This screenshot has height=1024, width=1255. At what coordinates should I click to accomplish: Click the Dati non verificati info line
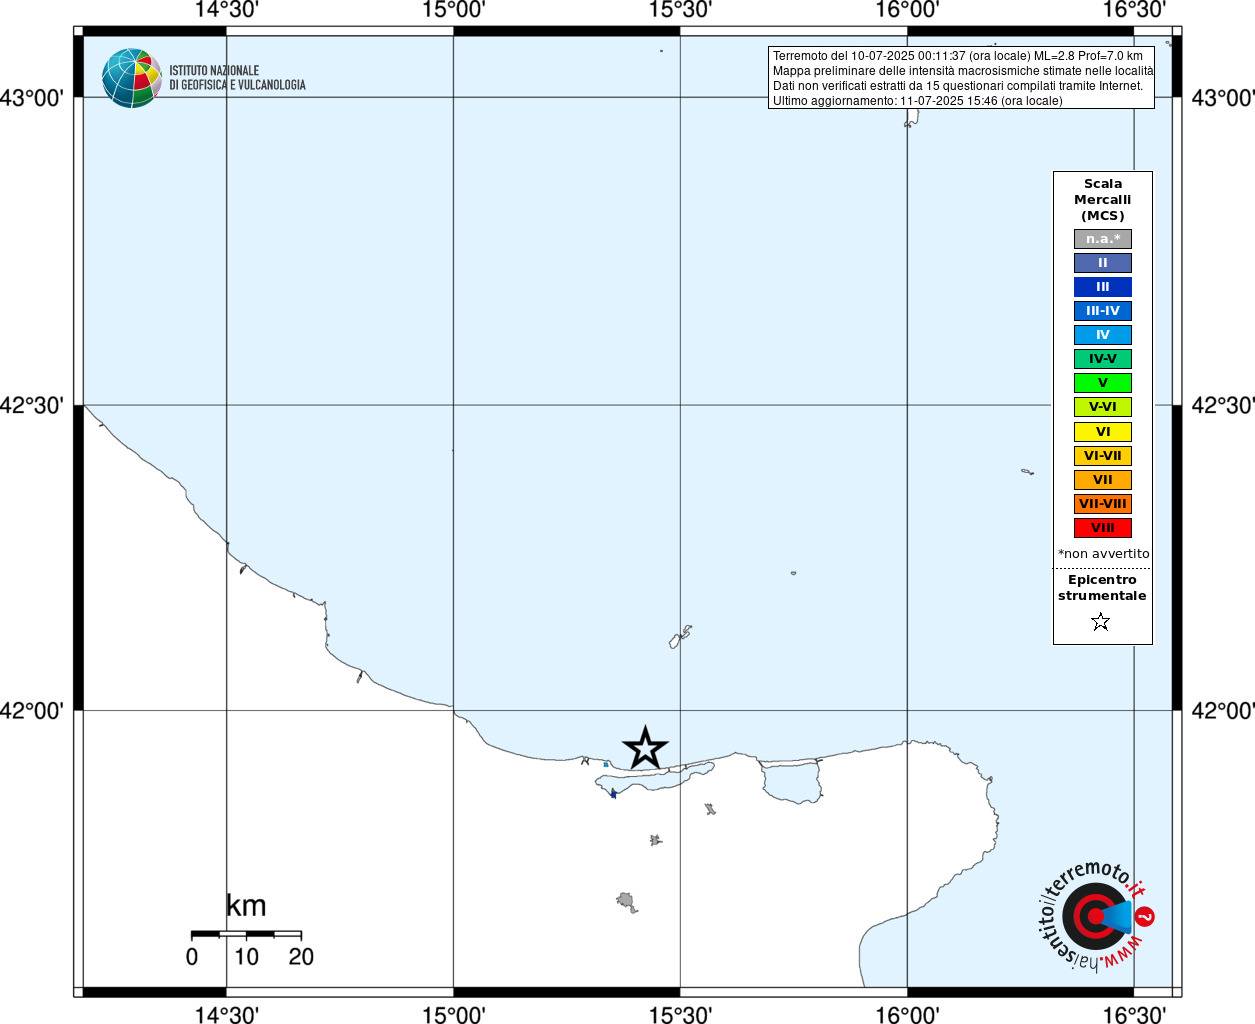pos(958,86)
